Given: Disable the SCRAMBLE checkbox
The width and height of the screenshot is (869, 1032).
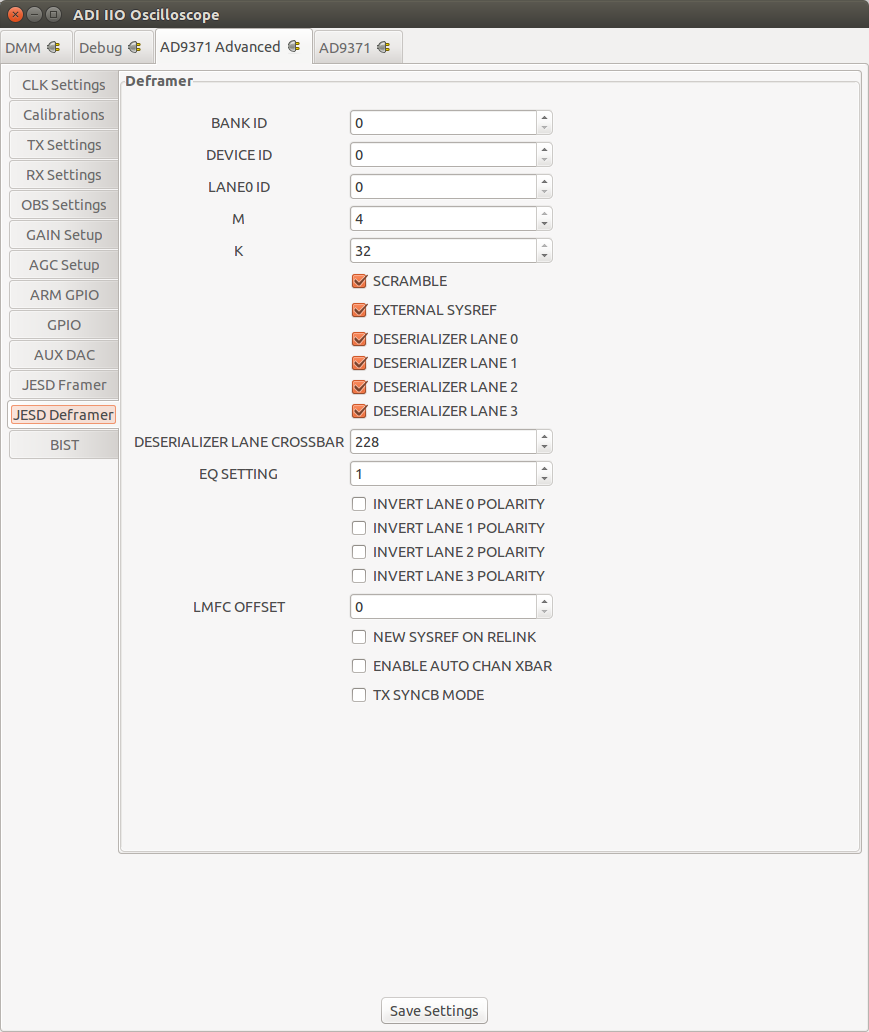Looking at the screenshot, I should [359, 281].
